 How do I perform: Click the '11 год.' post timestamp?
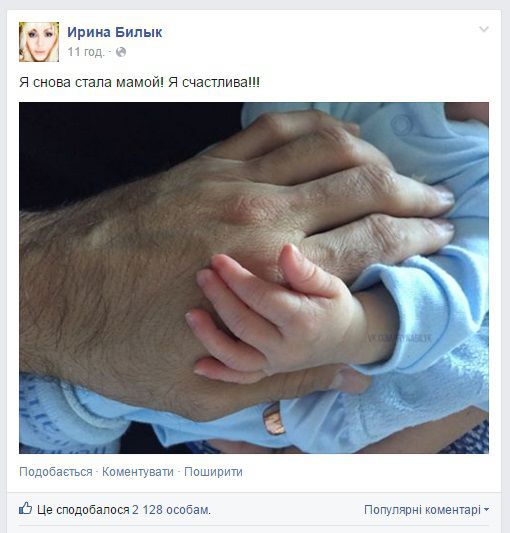point(86,52)
